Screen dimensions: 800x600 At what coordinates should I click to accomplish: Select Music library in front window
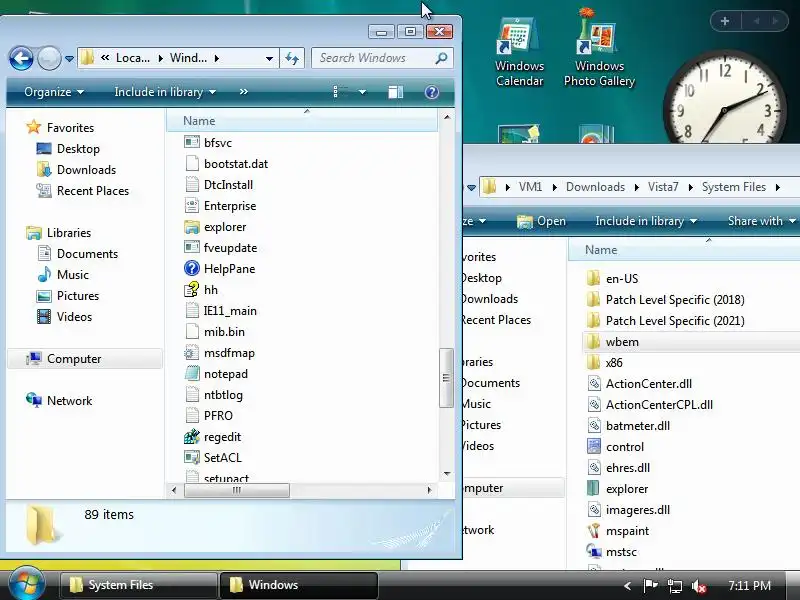point(72,274)
